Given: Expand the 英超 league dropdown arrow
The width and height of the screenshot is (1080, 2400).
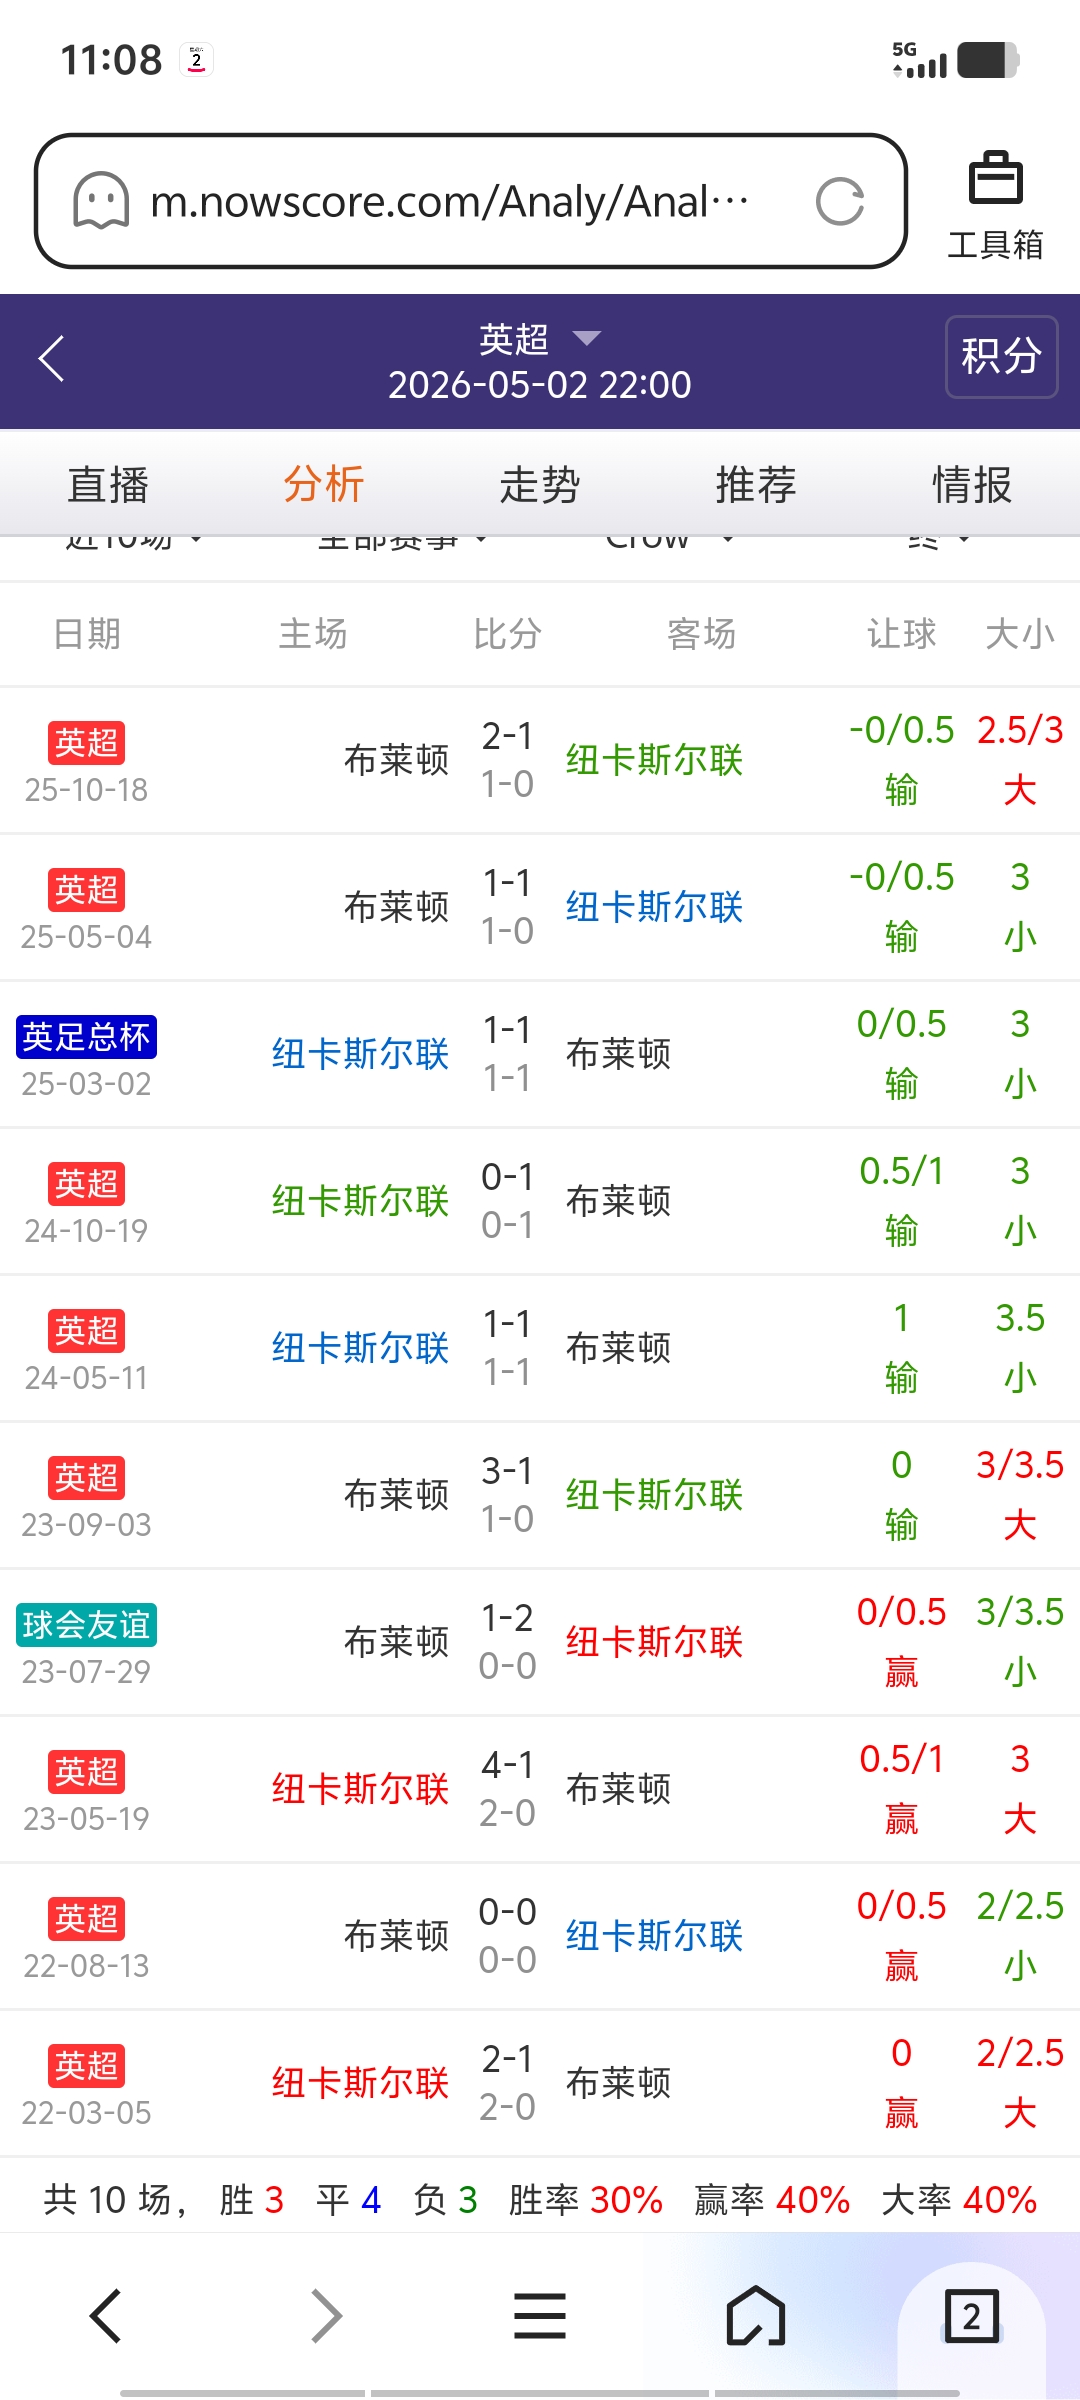Looking at the screenshot, I should pos(586,339).
